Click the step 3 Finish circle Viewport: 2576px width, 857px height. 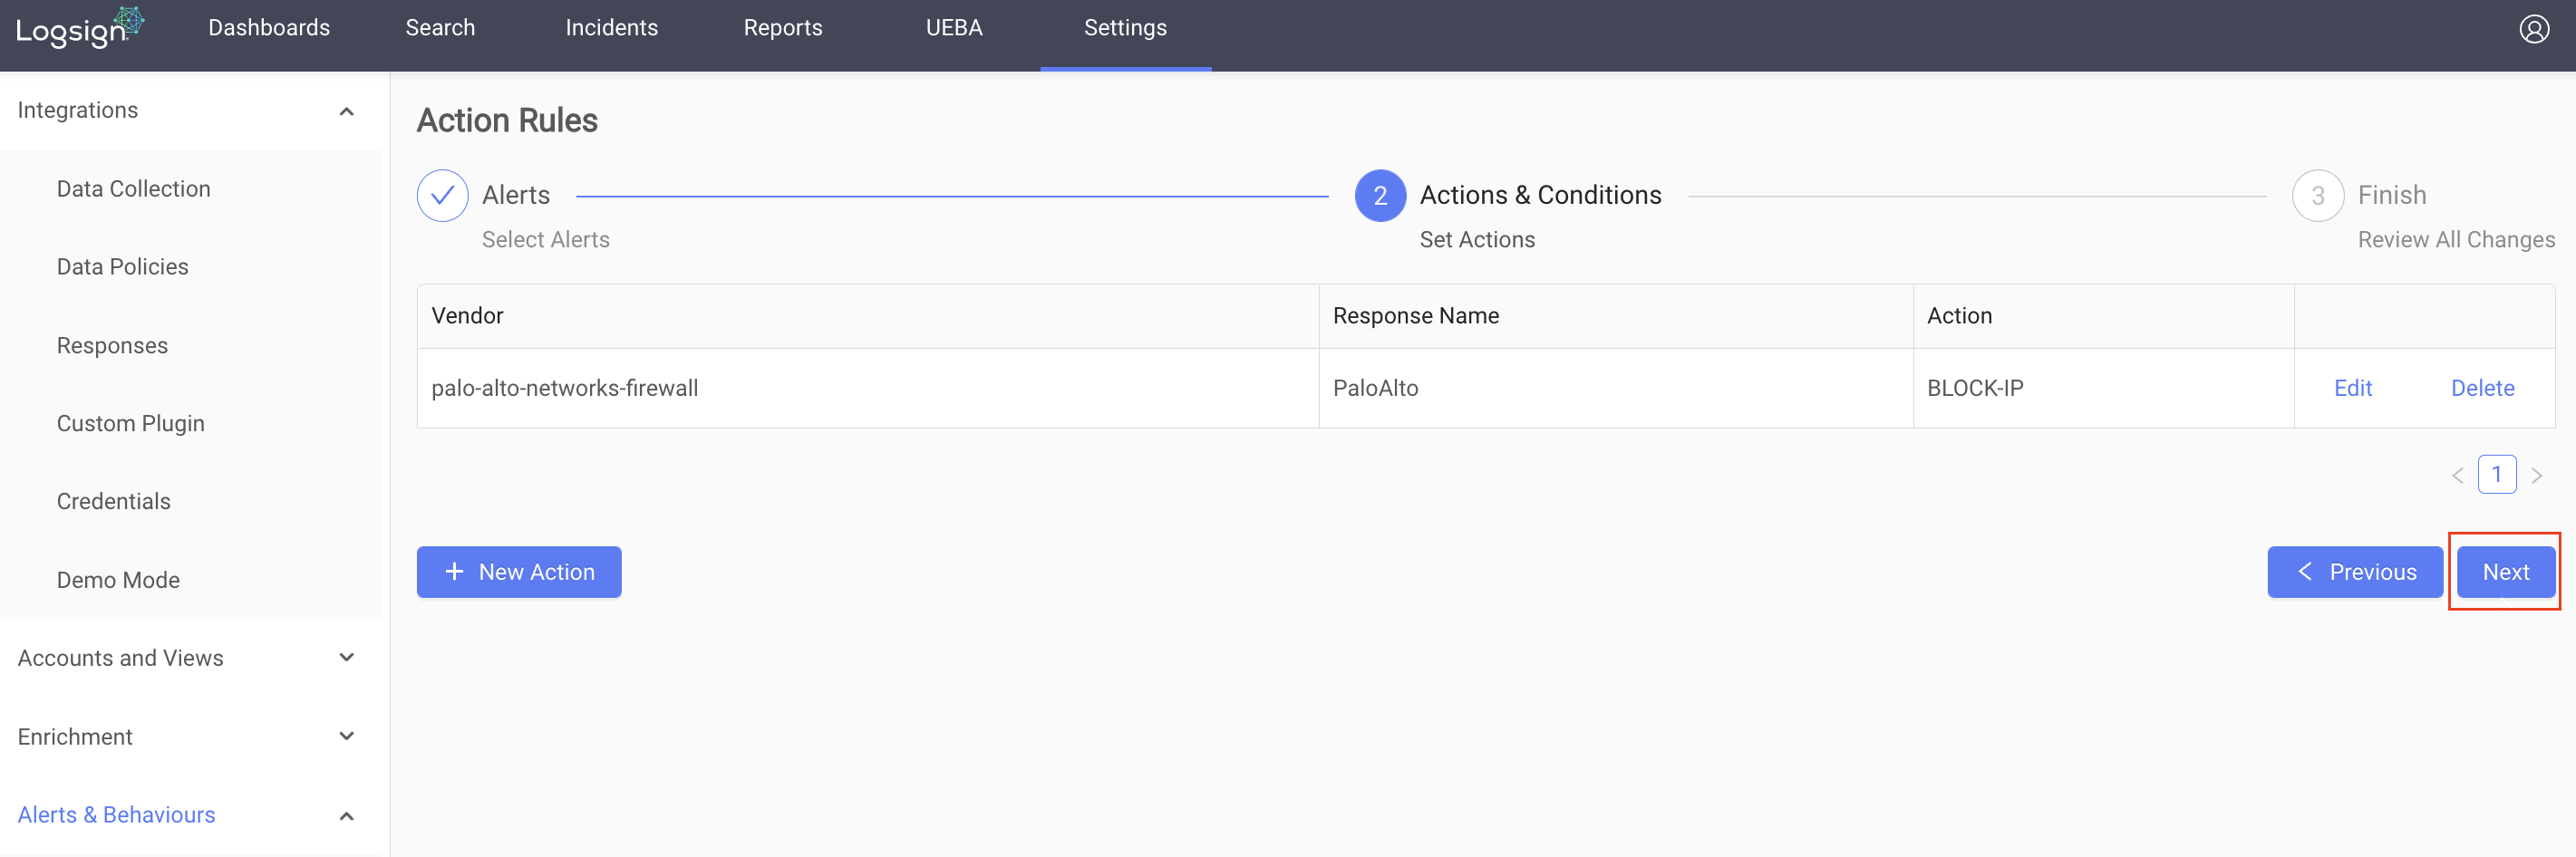point(2317,196)
